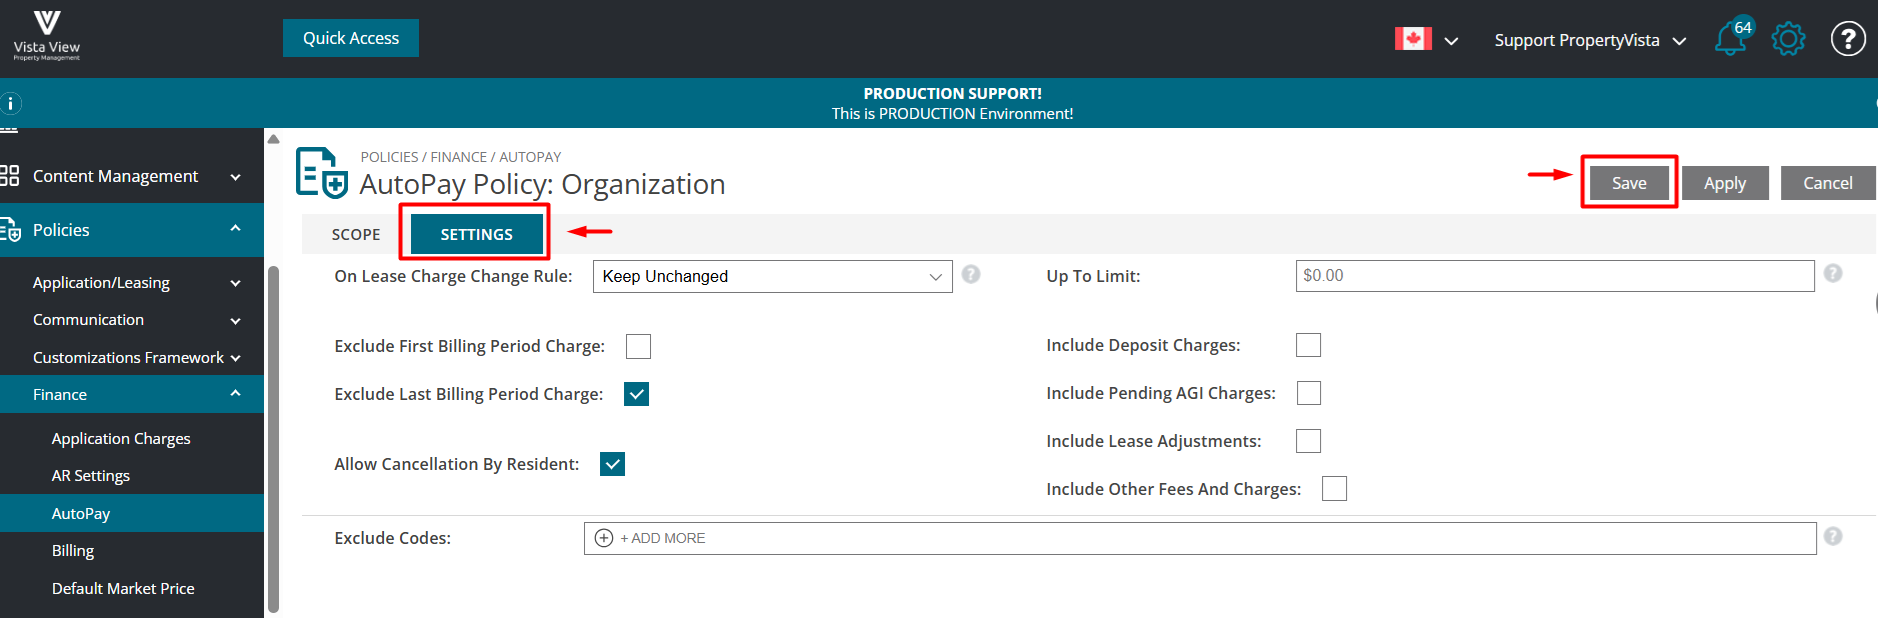This screenshot has width=1878, height=618.
Task: Check Include Other Fees And Charges
Action: coord(1334,488)
